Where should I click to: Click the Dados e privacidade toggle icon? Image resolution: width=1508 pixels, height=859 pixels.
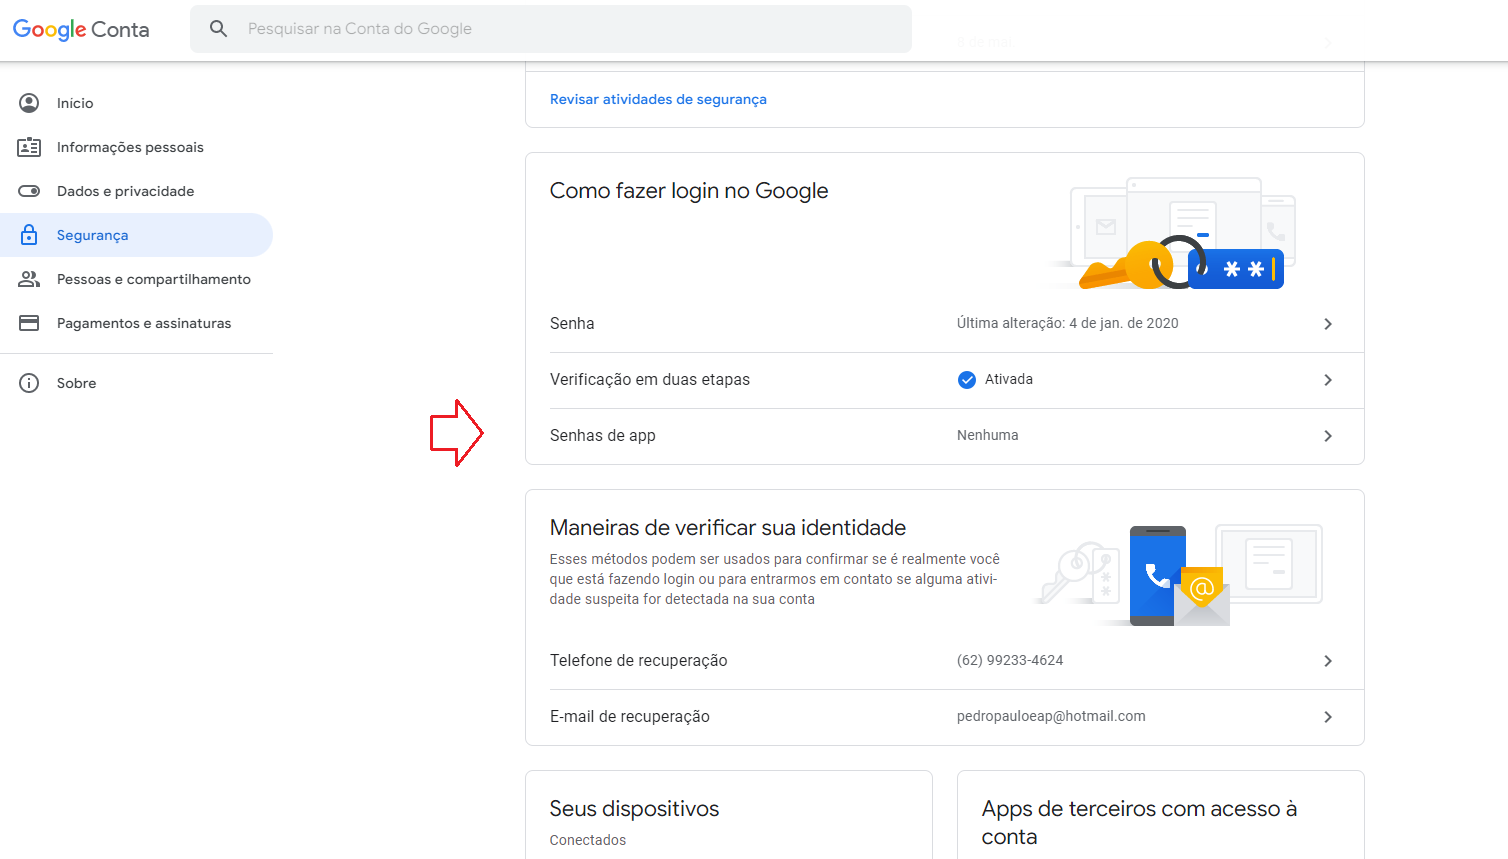click(x=29, y=191)
